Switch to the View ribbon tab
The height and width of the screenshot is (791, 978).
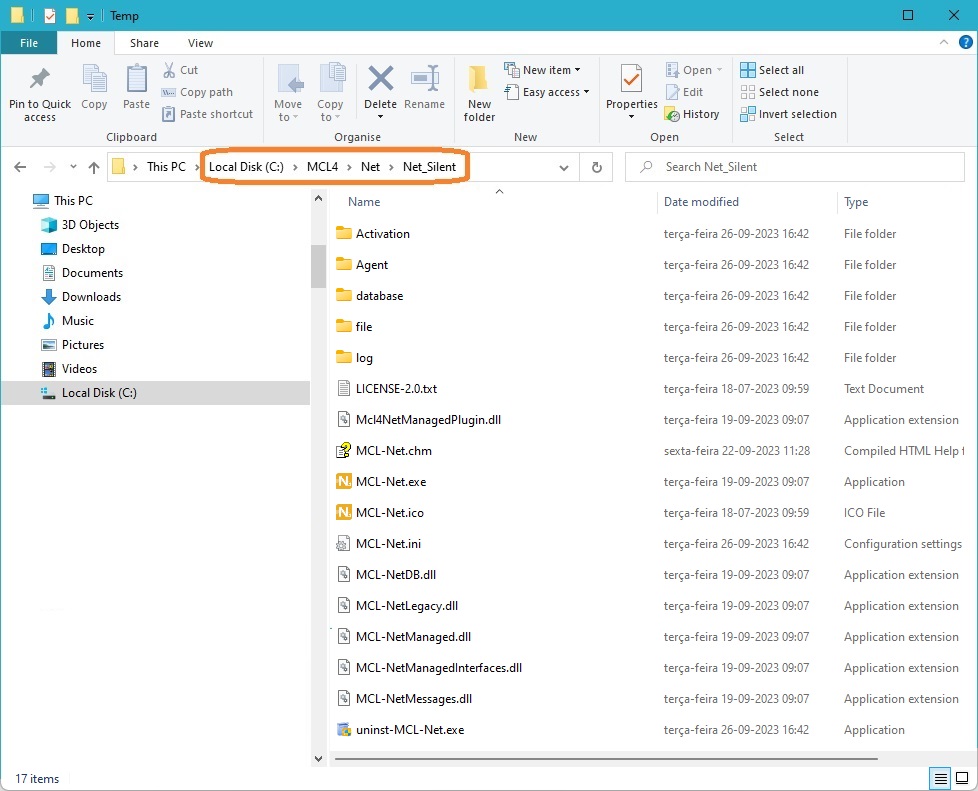[x=200, y=43]
